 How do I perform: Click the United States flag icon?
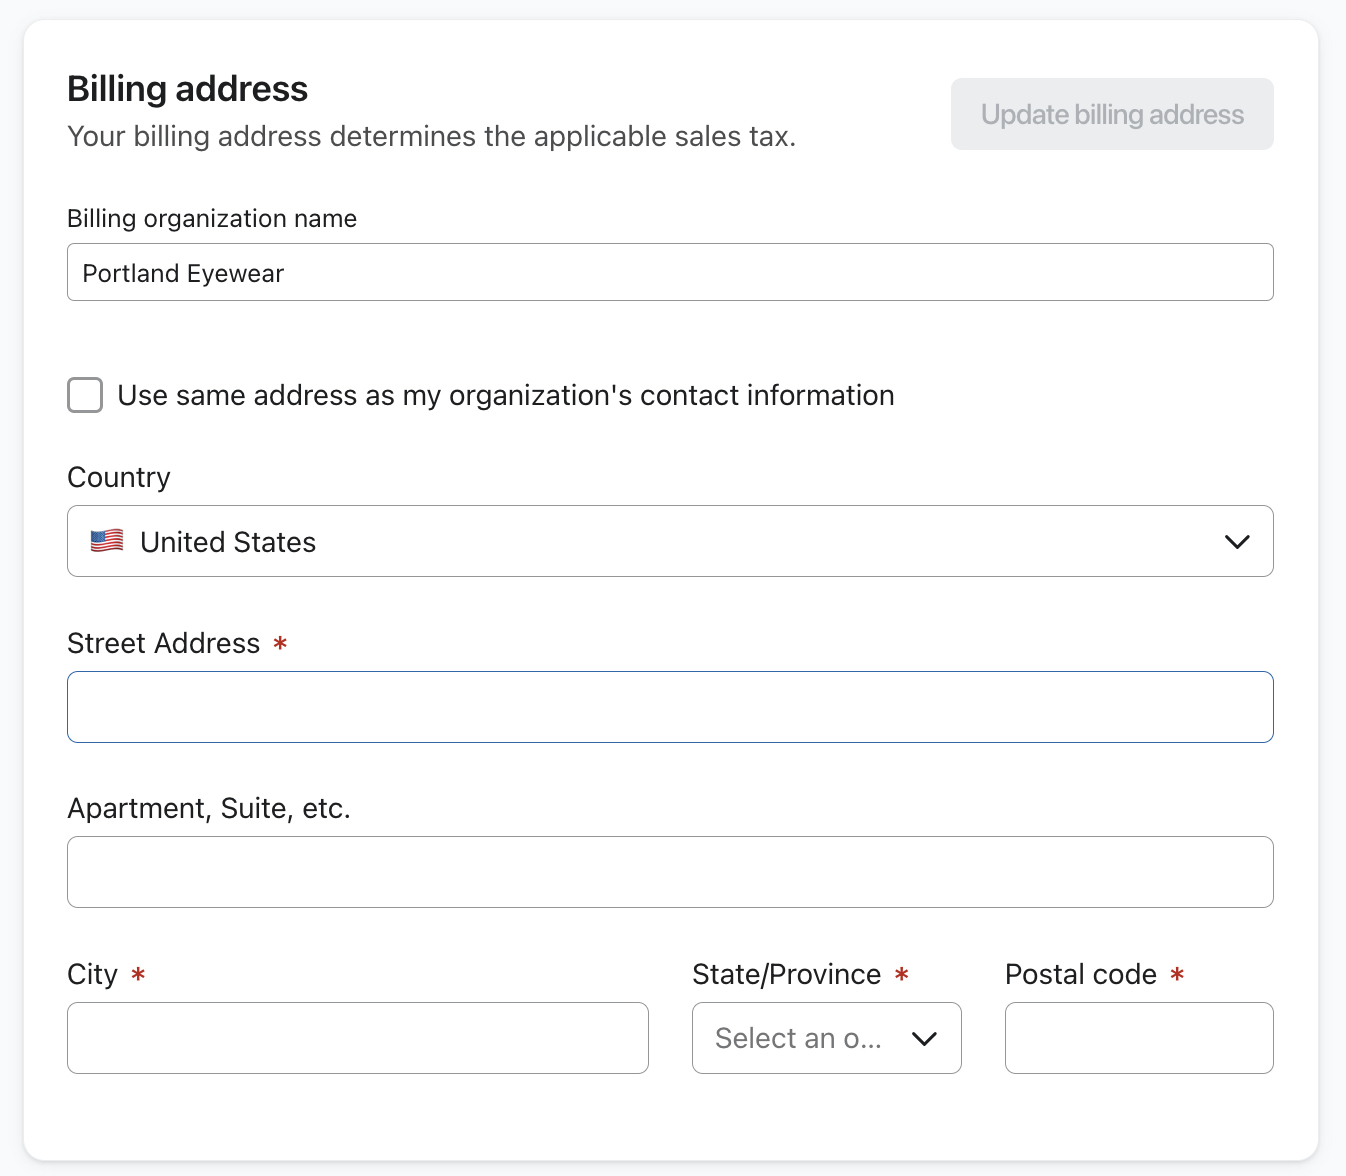(x=107, y=541)
